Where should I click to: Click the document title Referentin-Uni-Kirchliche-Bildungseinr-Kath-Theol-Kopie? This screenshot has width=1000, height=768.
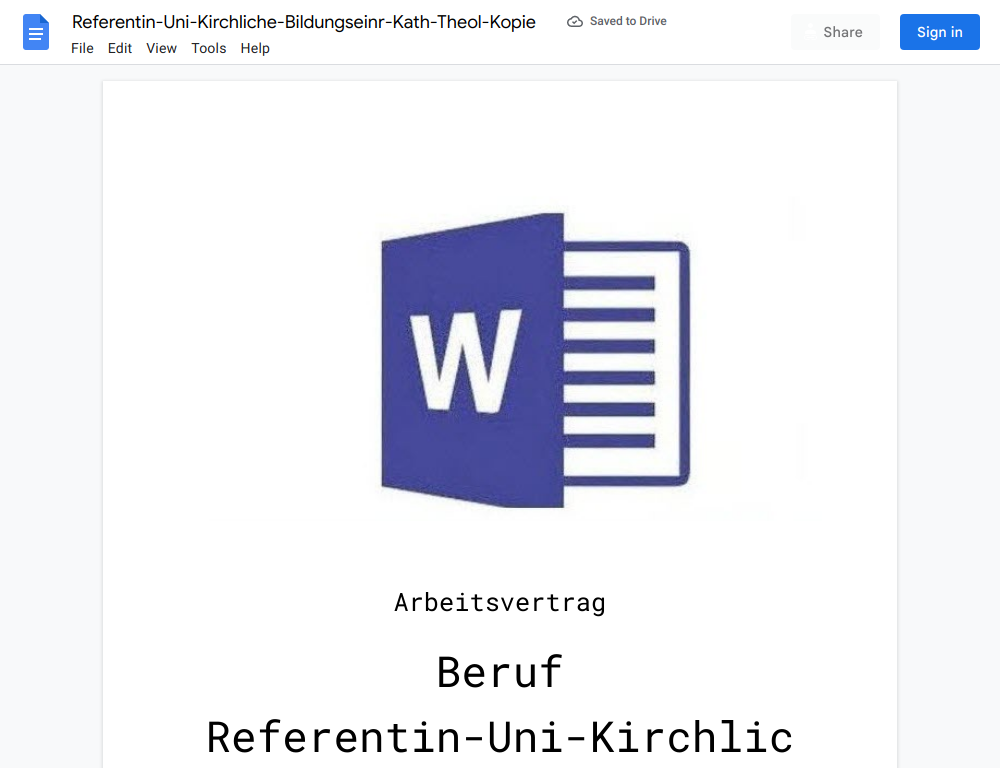304,22
